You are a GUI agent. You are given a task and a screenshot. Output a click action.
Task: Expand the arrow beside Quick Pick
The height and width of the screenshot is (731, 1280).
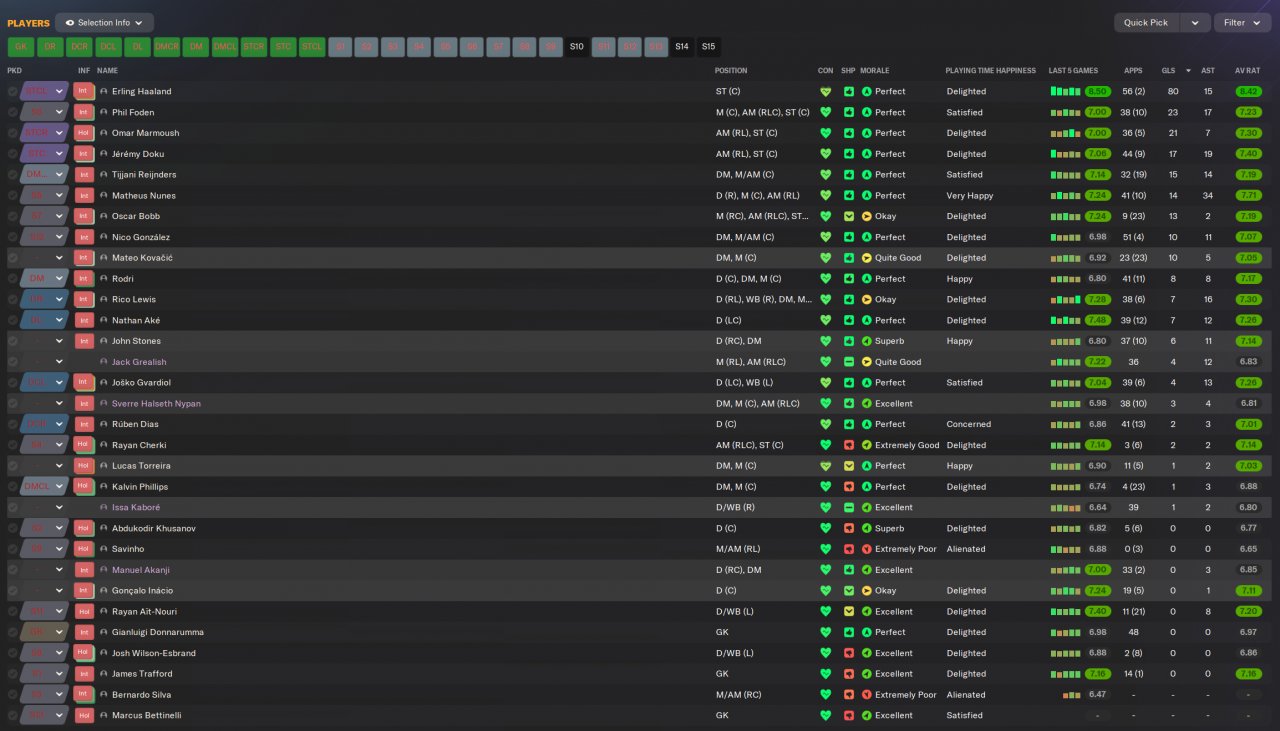pyautogui.click(x=1195, y=23)
